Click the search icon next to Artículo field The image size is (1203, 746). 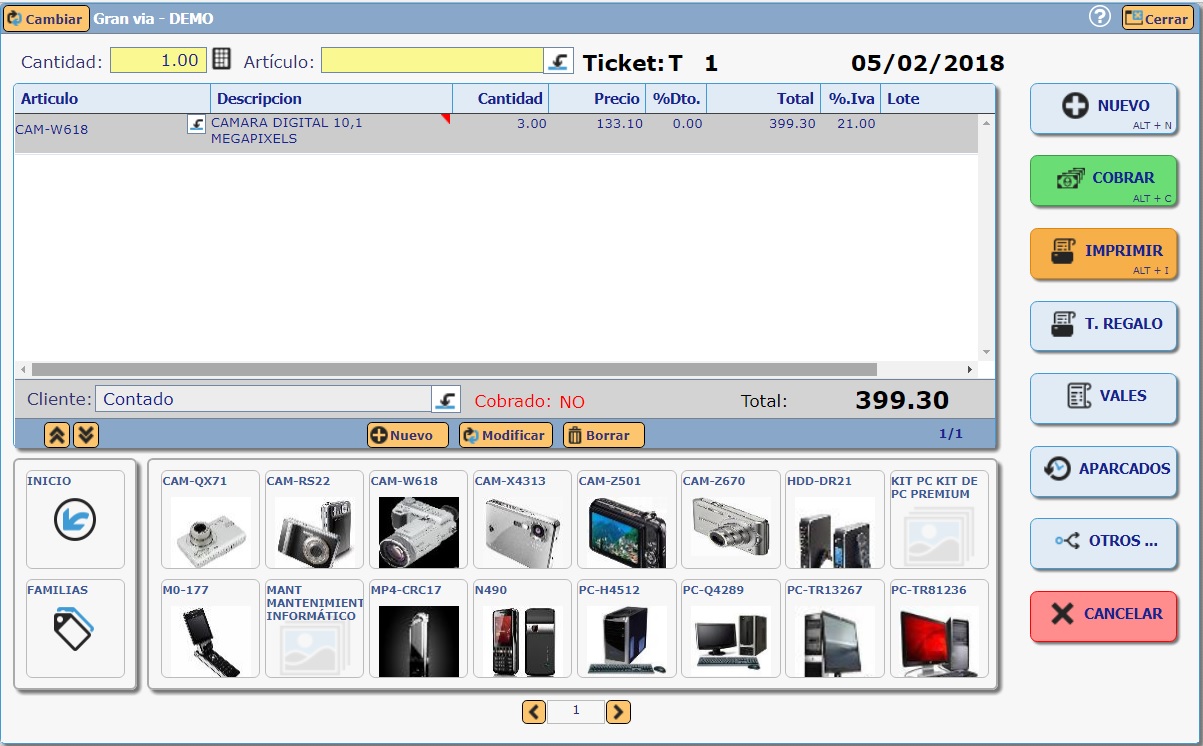(x=559, y=61)
